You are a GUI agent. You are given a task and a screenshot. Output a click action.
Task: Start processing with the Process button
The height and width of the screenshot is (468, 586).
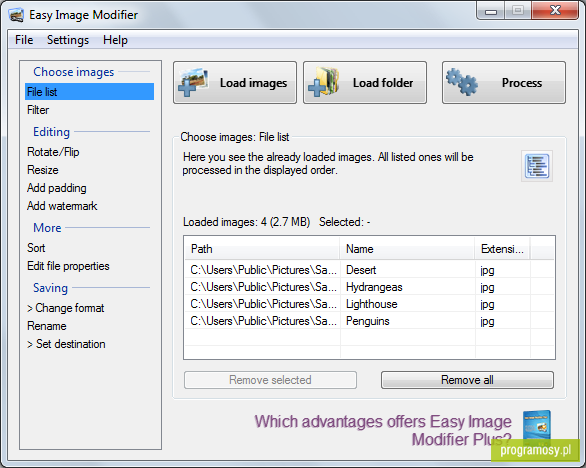pos(504,83)
